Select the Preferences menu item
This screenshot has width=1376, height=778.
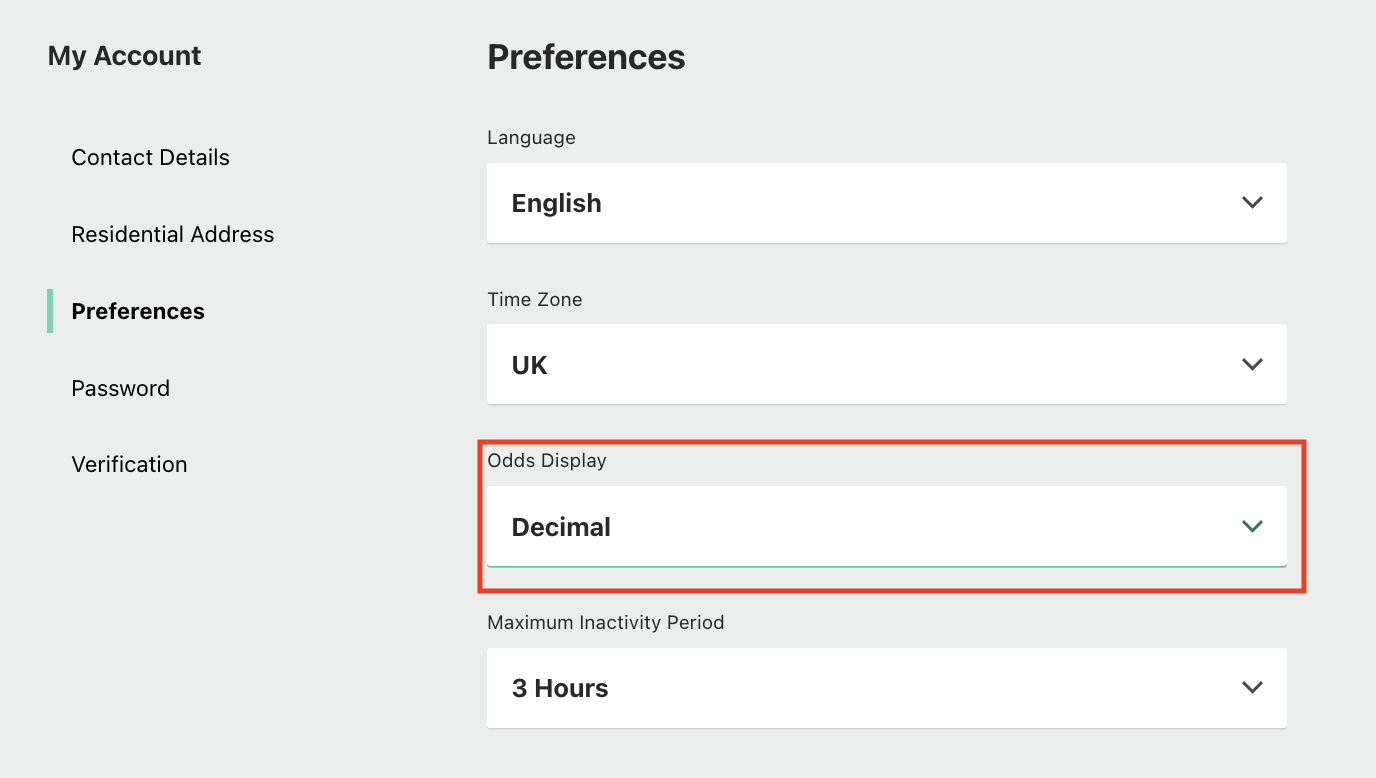pyautogui.click(x=137, y=311)
